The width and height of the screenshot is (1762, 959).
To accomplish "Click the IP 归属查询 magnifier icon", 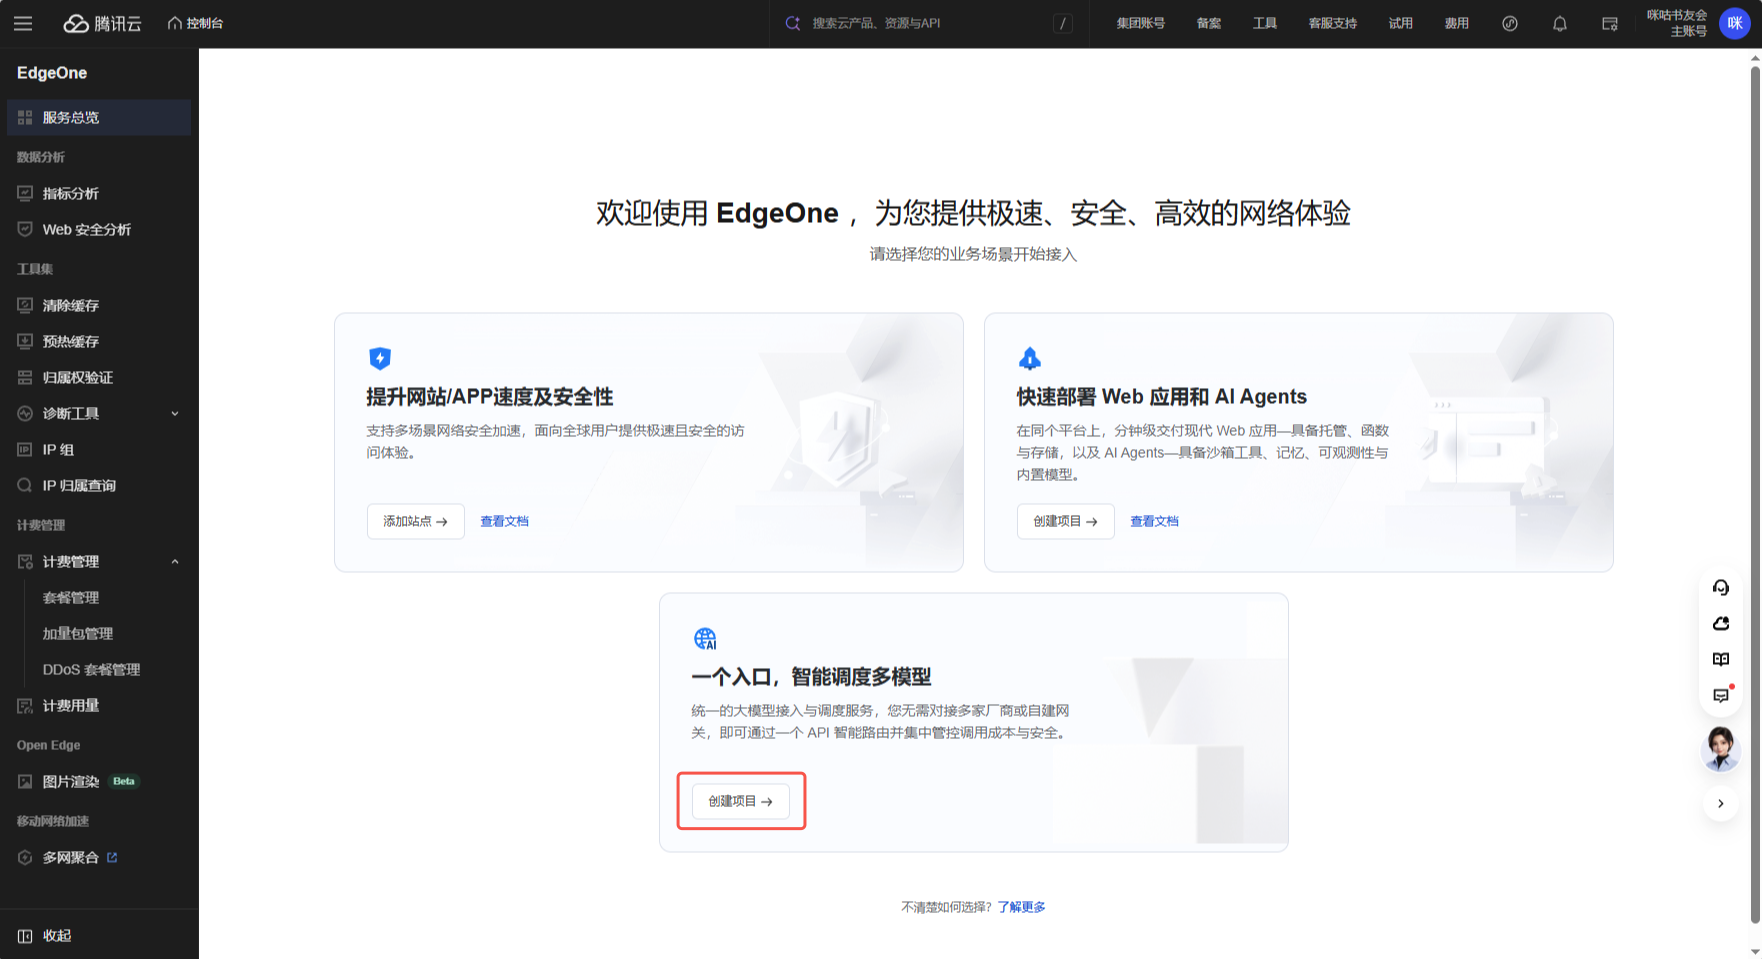I will click(x=25, y=485).
